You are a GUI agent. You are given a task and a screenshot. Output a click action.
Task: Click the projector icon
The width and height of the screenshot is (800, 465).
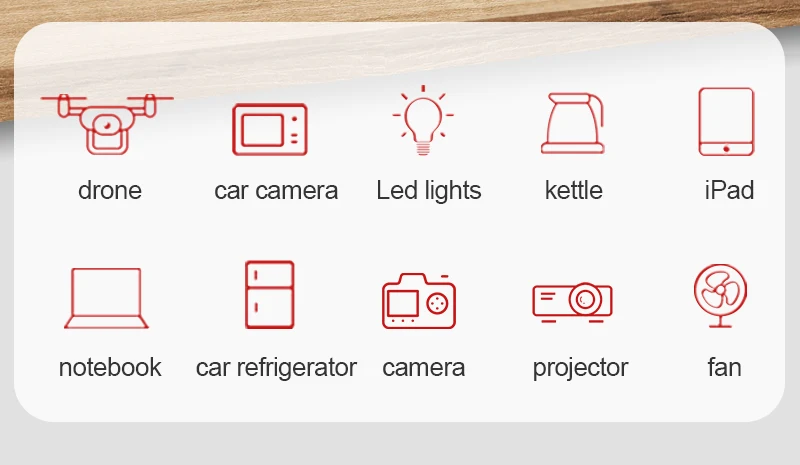[x=572, y=302]
